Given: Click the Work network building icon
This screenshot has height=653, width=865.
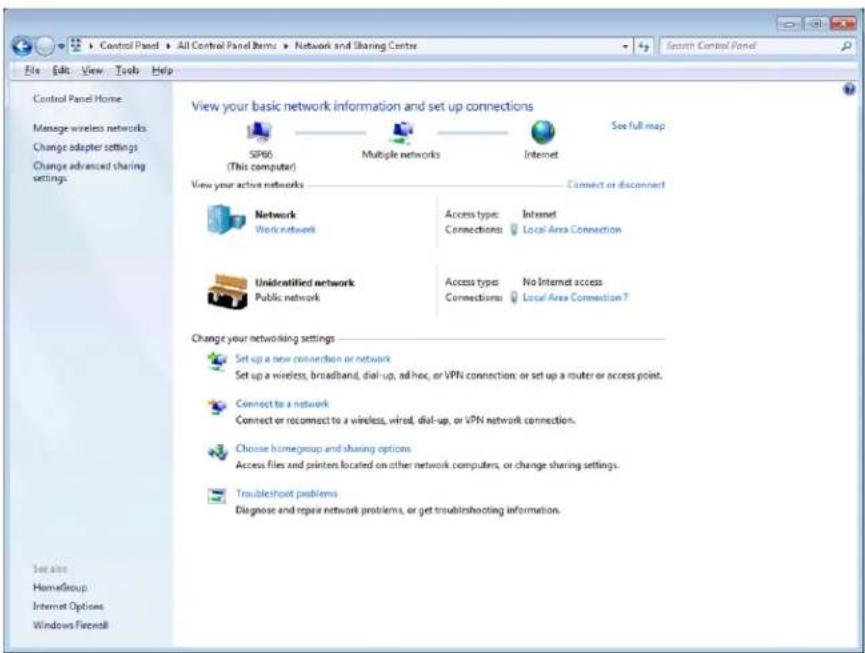Looking at the screenshot, I should [226, 219].
